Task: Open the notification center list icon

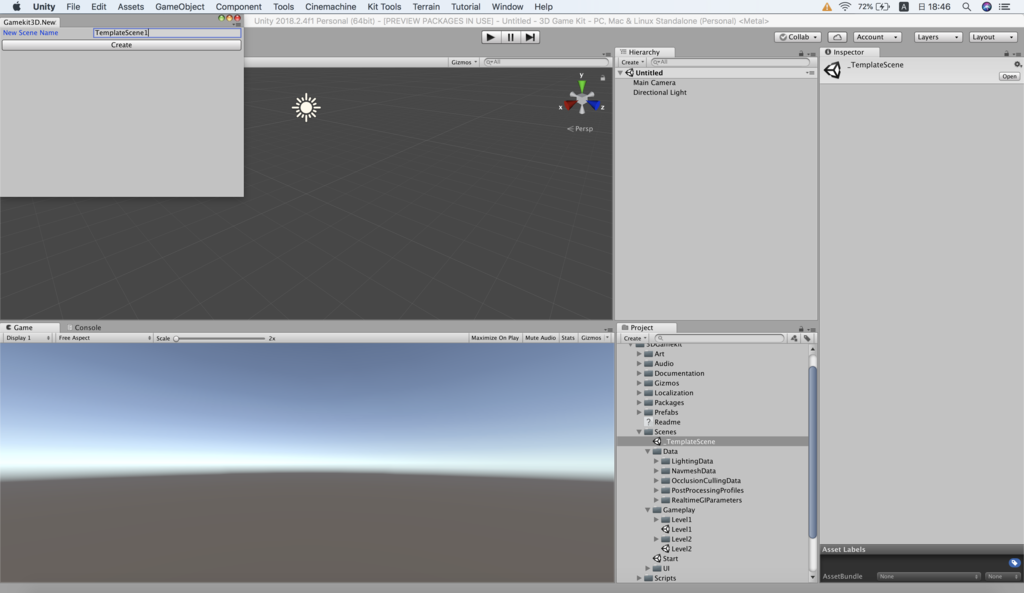Action: coord(1004,7)
